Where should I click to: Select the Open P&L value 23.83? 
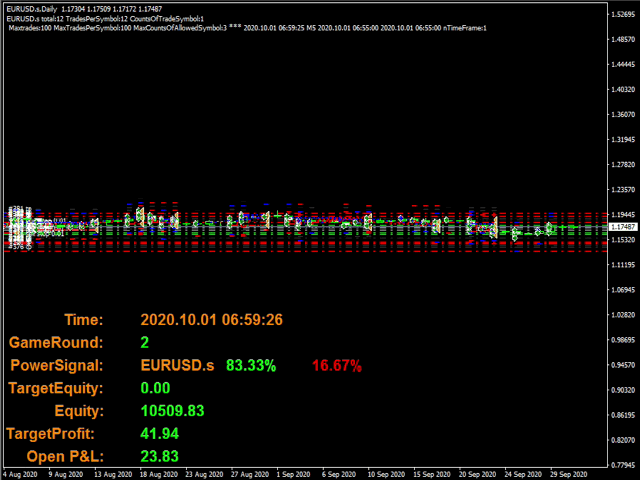161,457
